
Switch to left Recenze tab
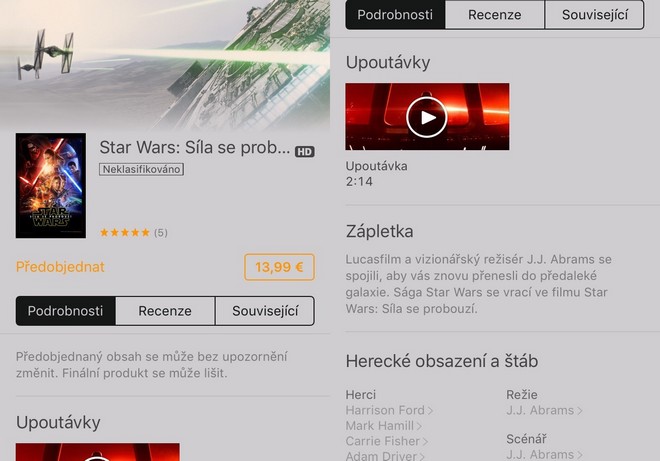165,311
